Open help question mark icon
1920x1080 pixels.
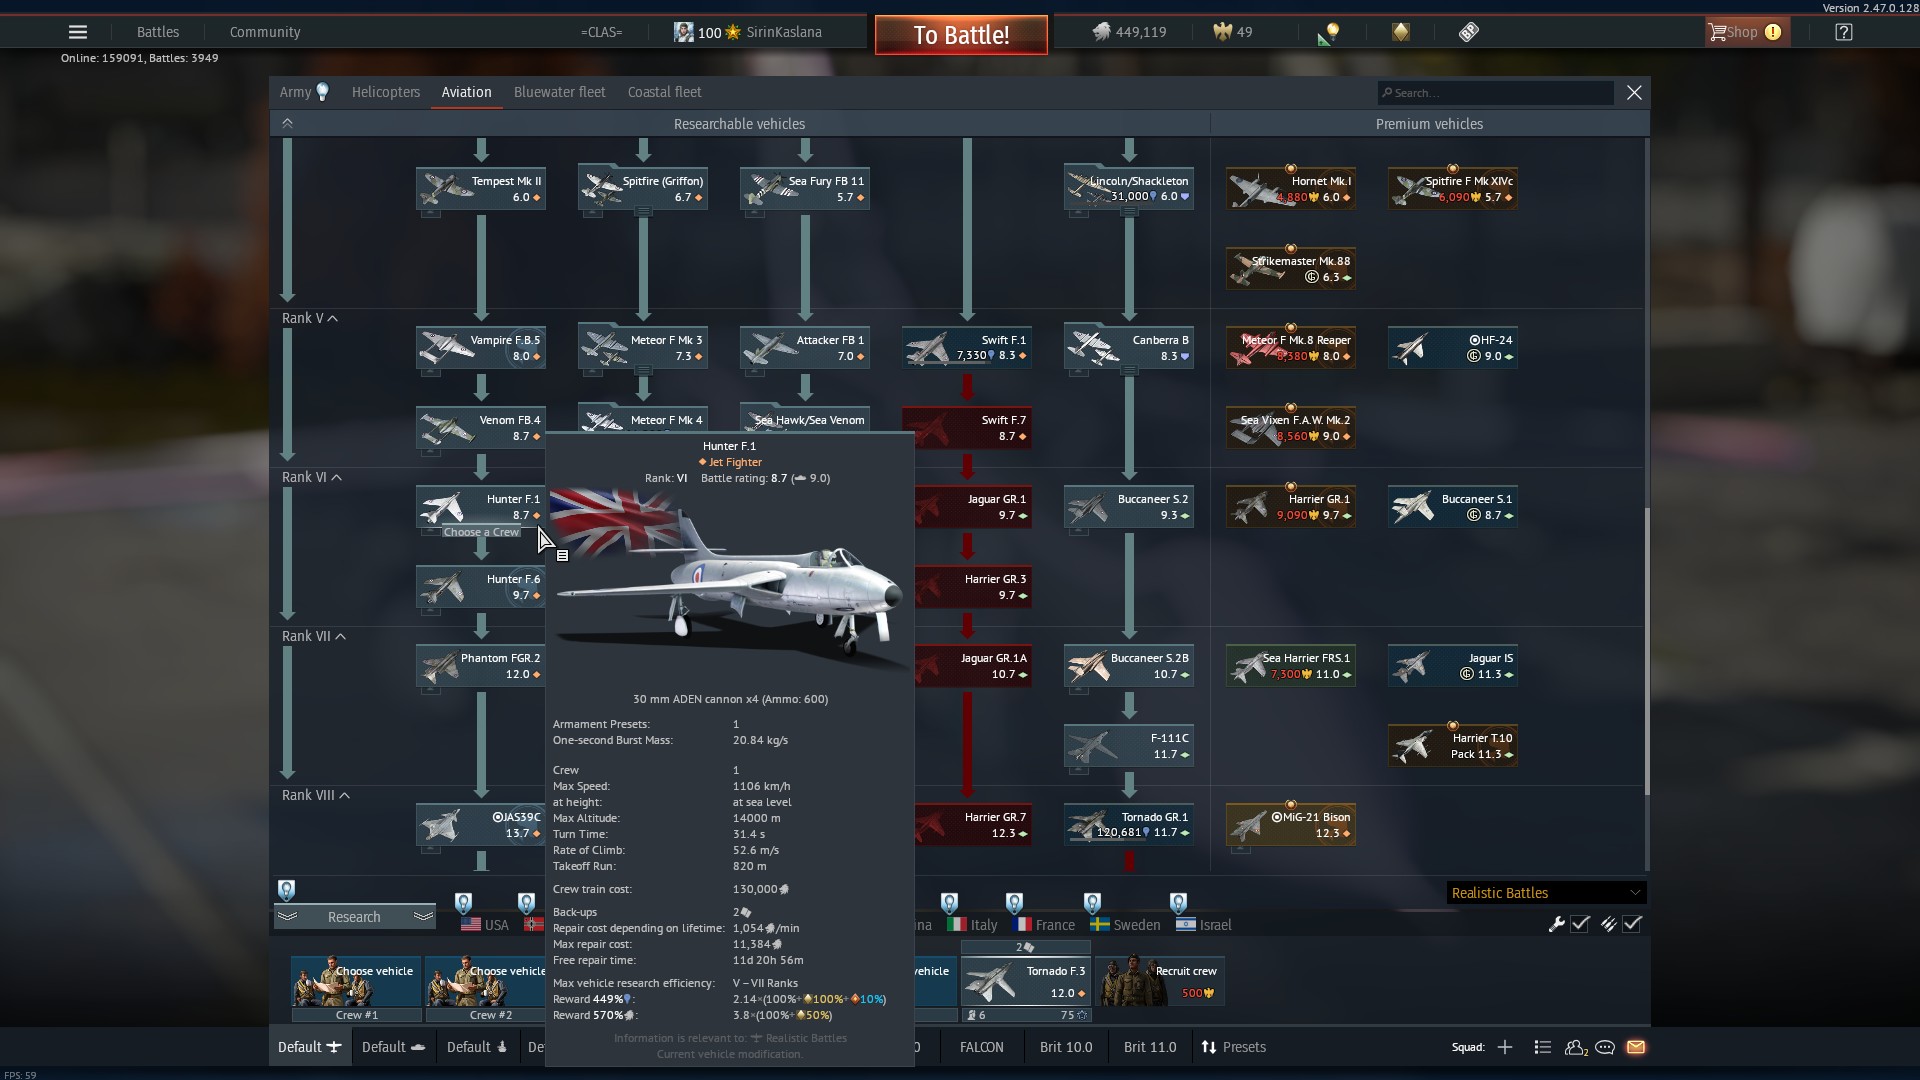(1844, 32)
